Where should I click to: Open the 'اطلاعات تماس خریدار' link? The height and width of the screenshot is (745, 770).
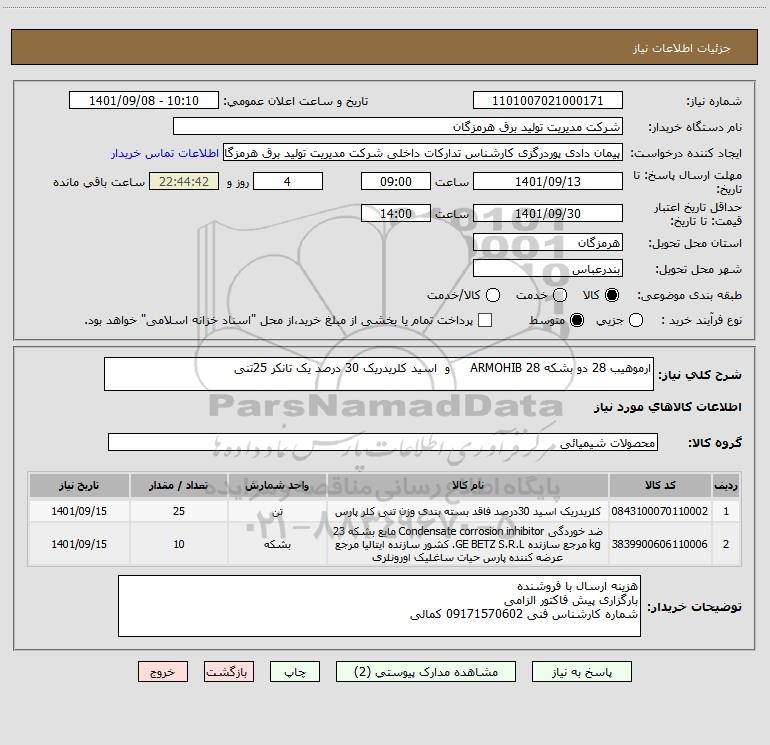(165, 153)
